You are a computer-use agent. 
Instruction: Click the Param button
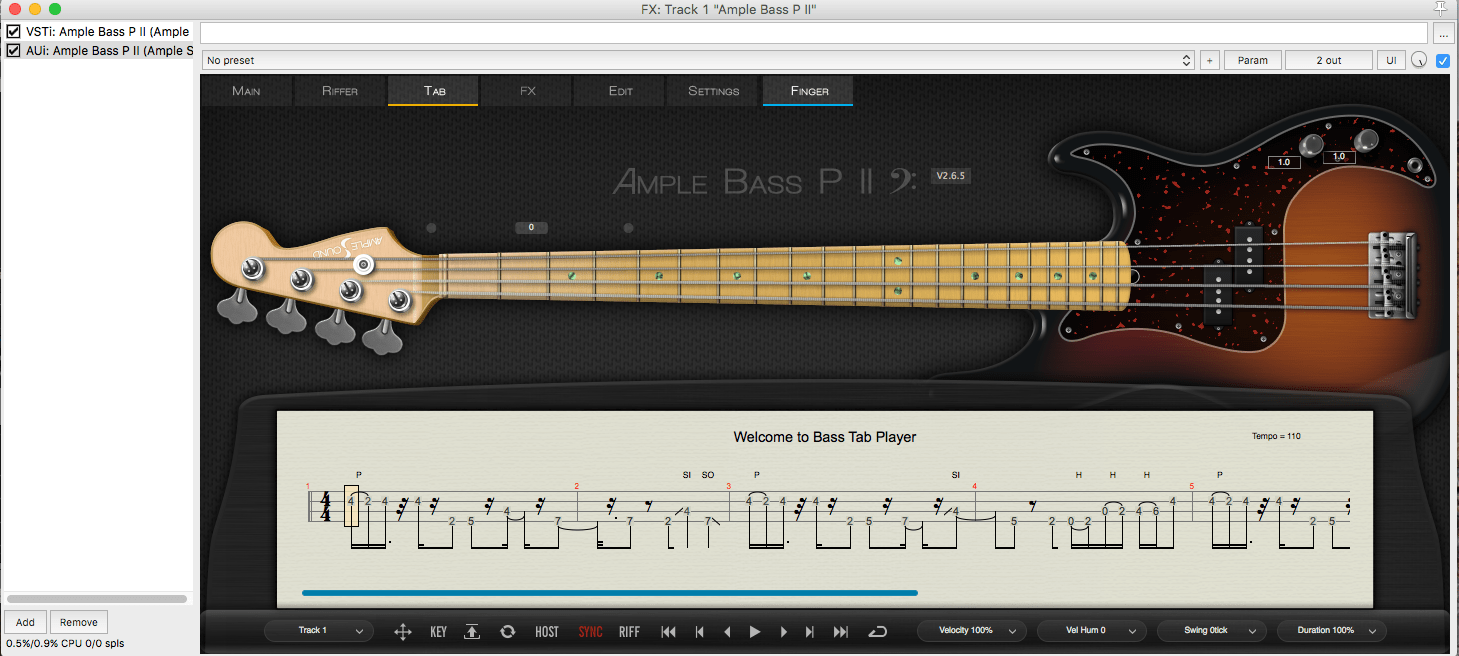(1253, 60)
